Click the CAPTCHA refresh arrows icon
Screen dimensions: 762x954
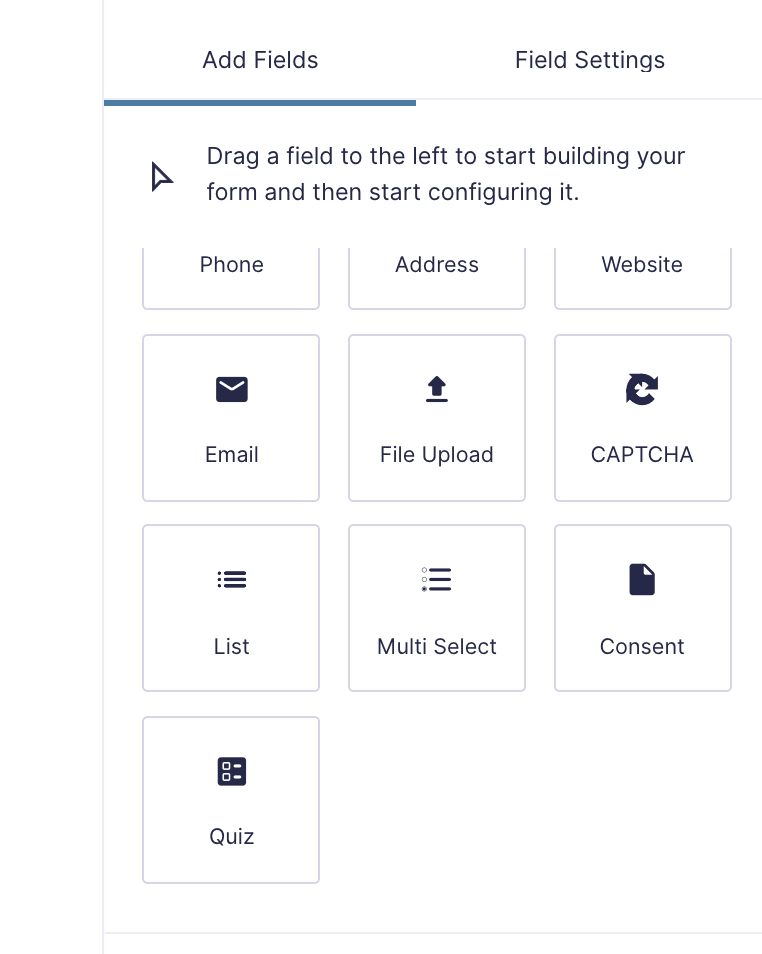pyautogui.click(x=642, y=389)
